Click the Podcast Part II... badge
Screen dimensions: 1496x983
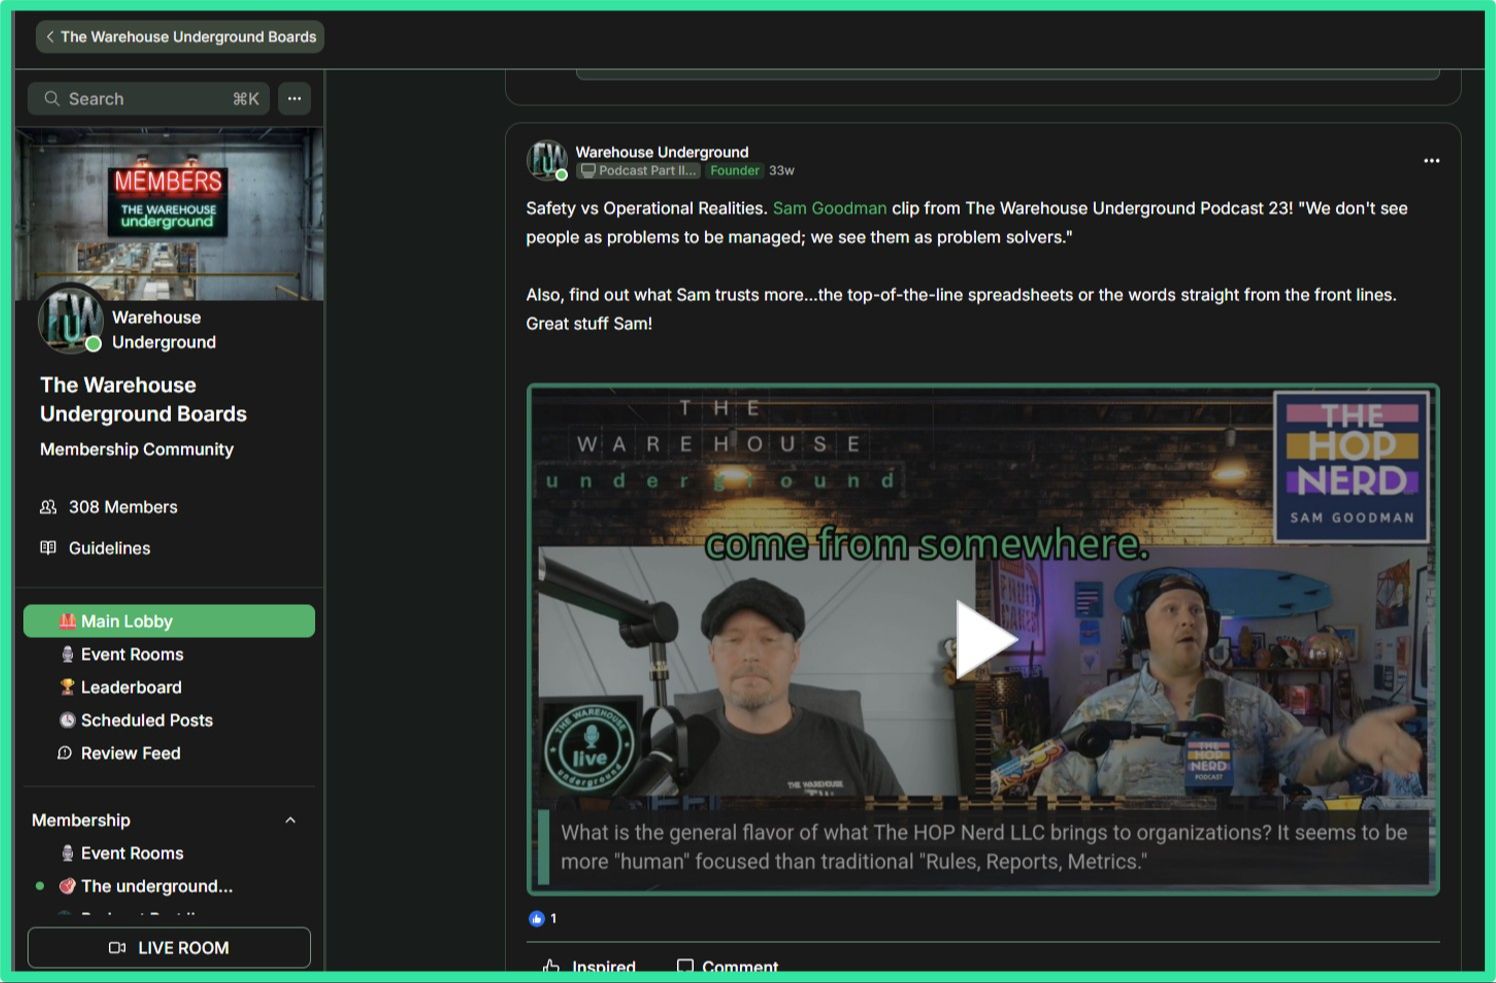coord(638,171)
